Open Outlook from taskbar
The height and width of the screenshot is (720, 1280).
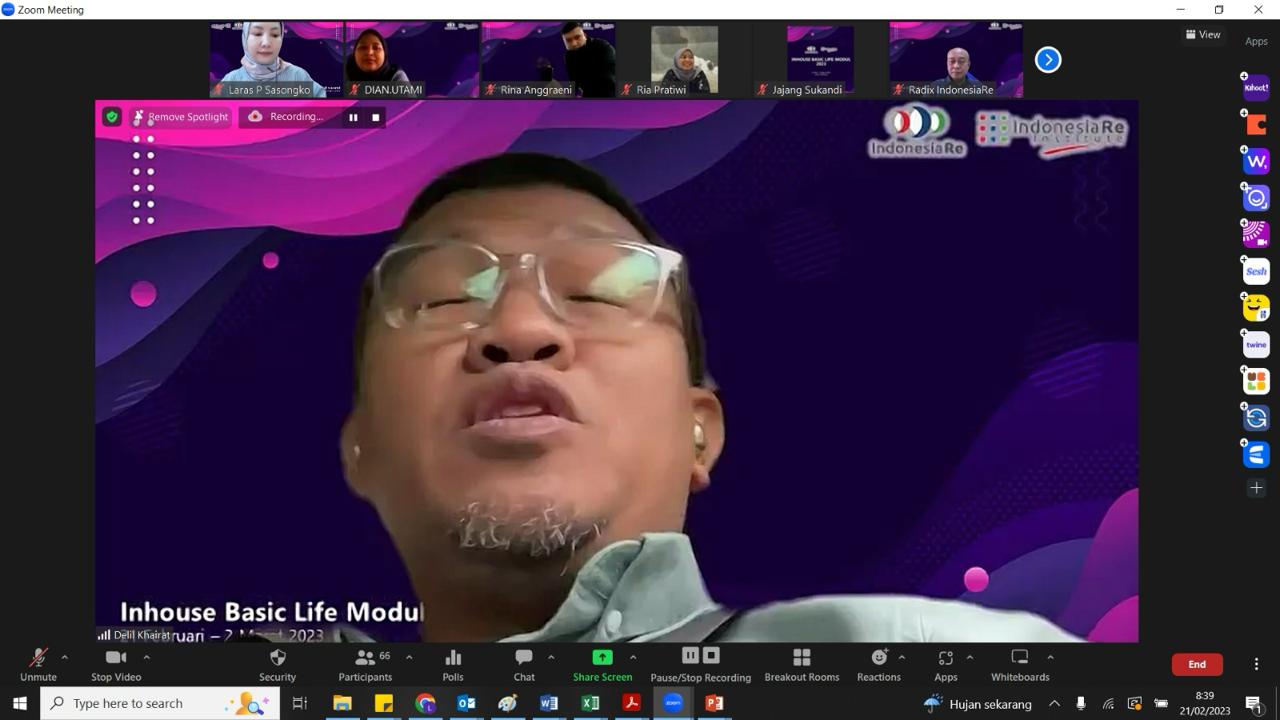[466, 704]
